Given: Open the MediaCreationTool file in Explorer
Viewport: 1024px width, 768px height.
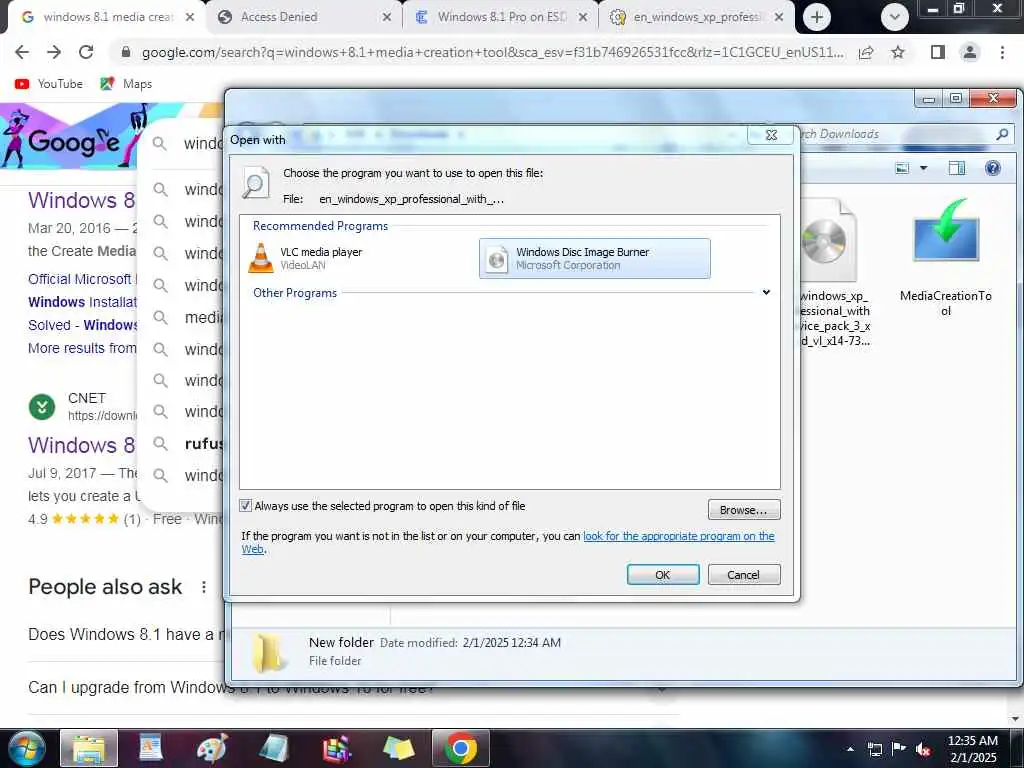Looking at the screenshot, I should 946,257.
